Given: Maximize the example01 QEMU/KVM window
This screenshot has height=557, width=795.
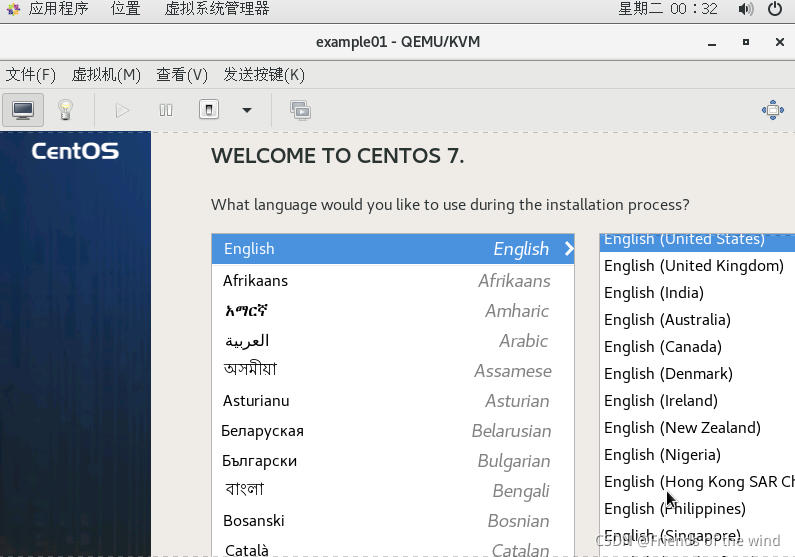Looking at the screenshot, I should tap(745, 42).
